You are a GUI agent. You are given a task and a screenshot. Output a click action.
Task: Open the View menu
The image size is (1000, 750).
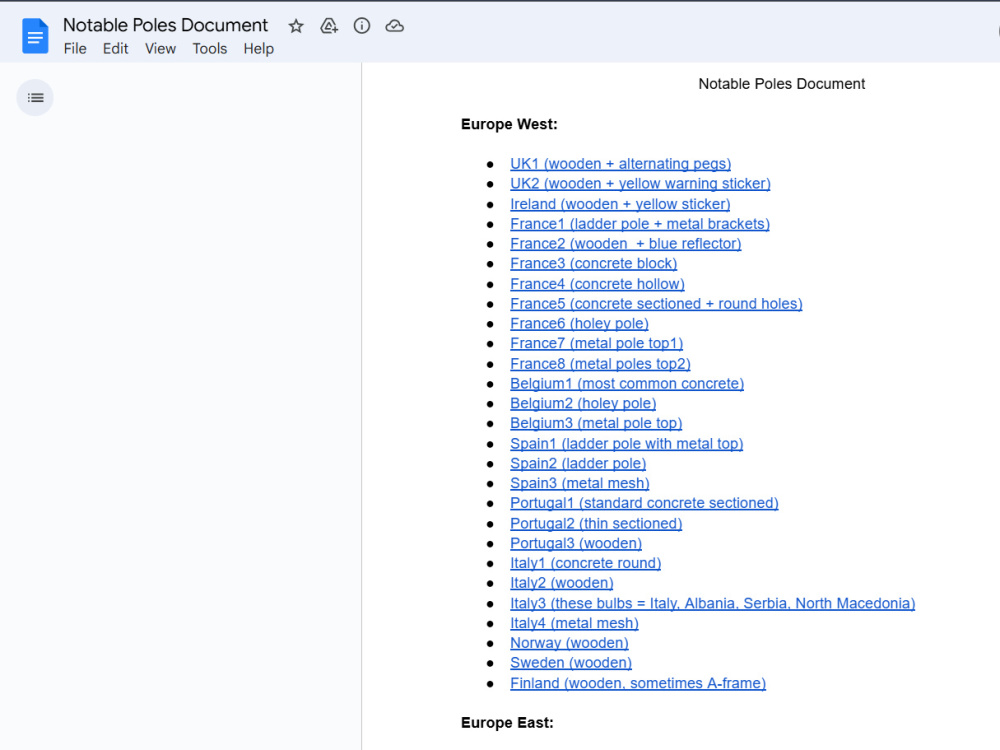[x=160, y=49]
